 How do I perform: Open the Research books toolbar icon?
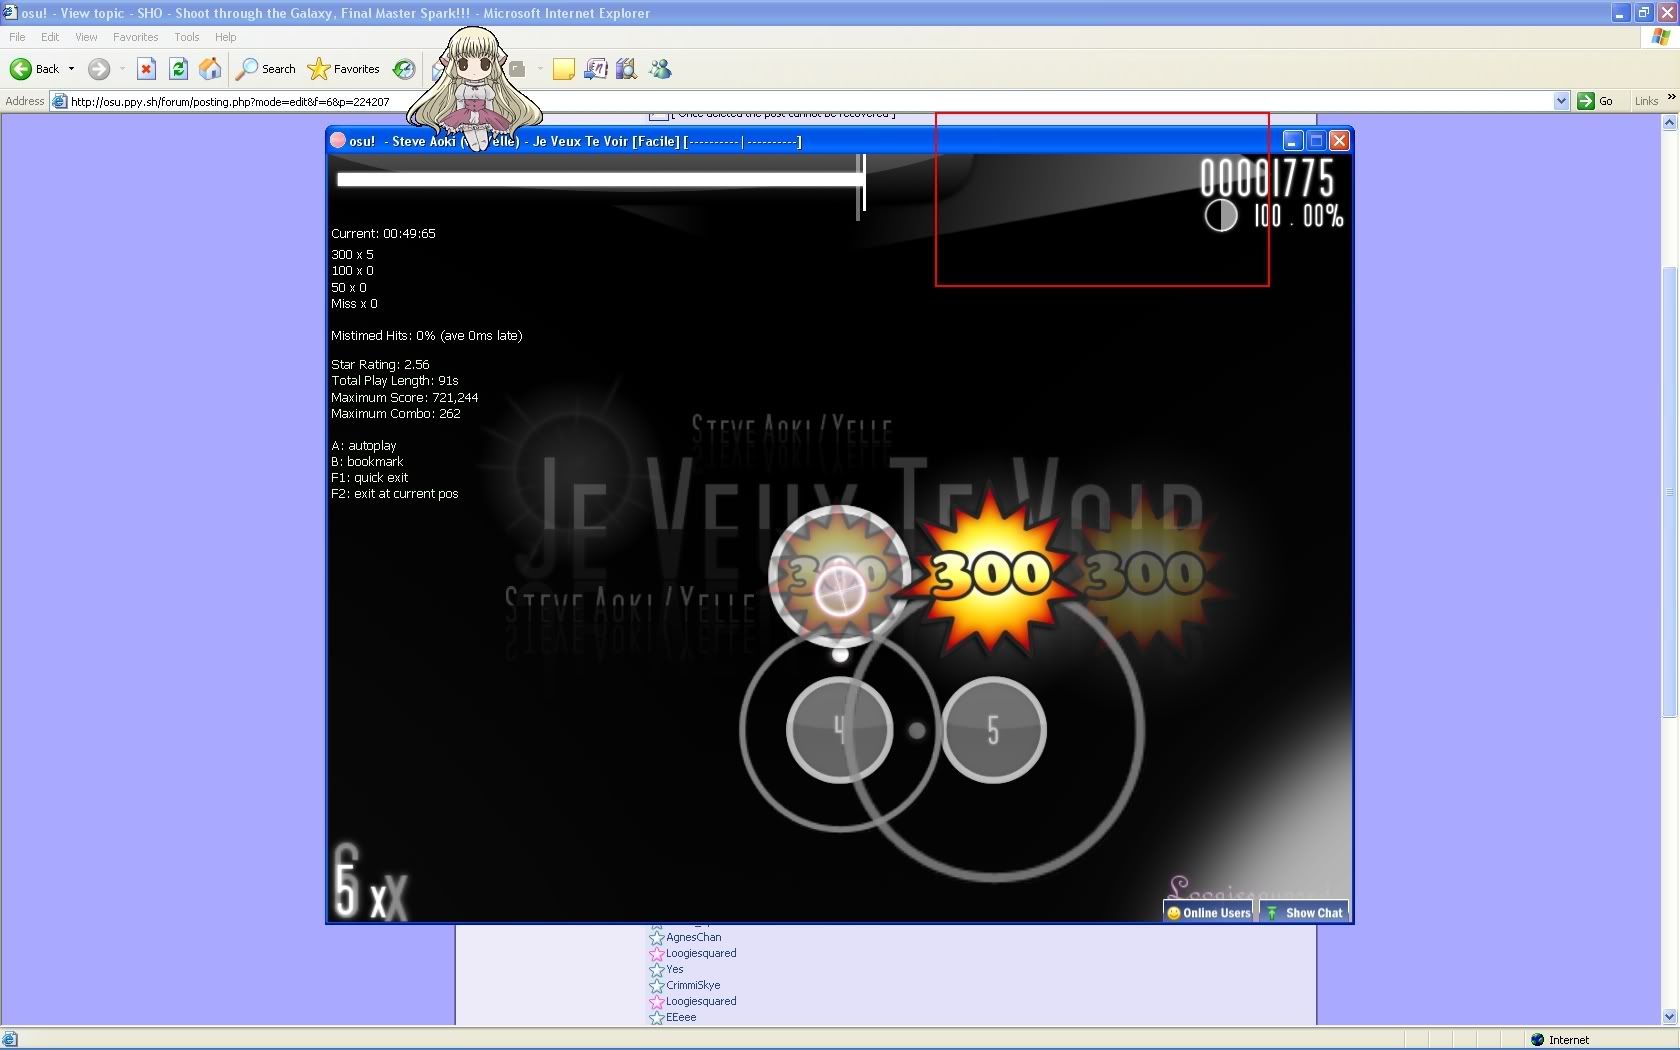[x=627, y=69]
